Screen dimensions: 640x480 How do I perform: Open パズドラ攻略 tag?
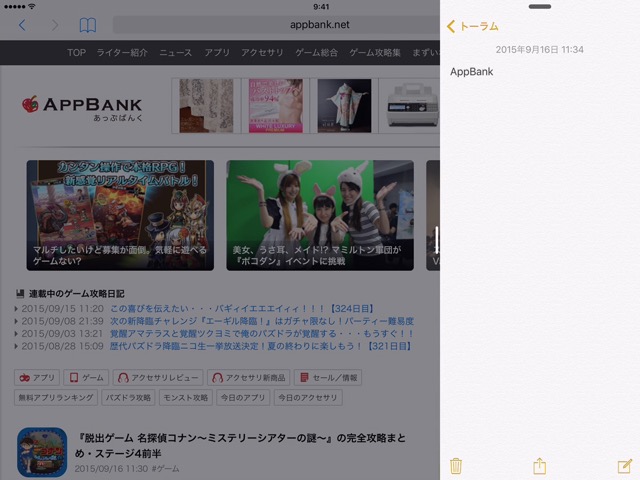(x=129, y=398)
